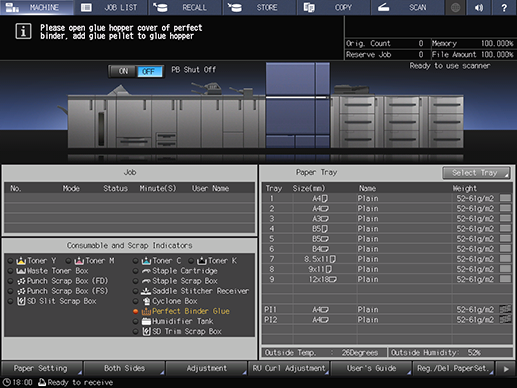Click the information icon beside the message
Screen dimensions: 517x388
pyautogui.click(x=23, y=32)
